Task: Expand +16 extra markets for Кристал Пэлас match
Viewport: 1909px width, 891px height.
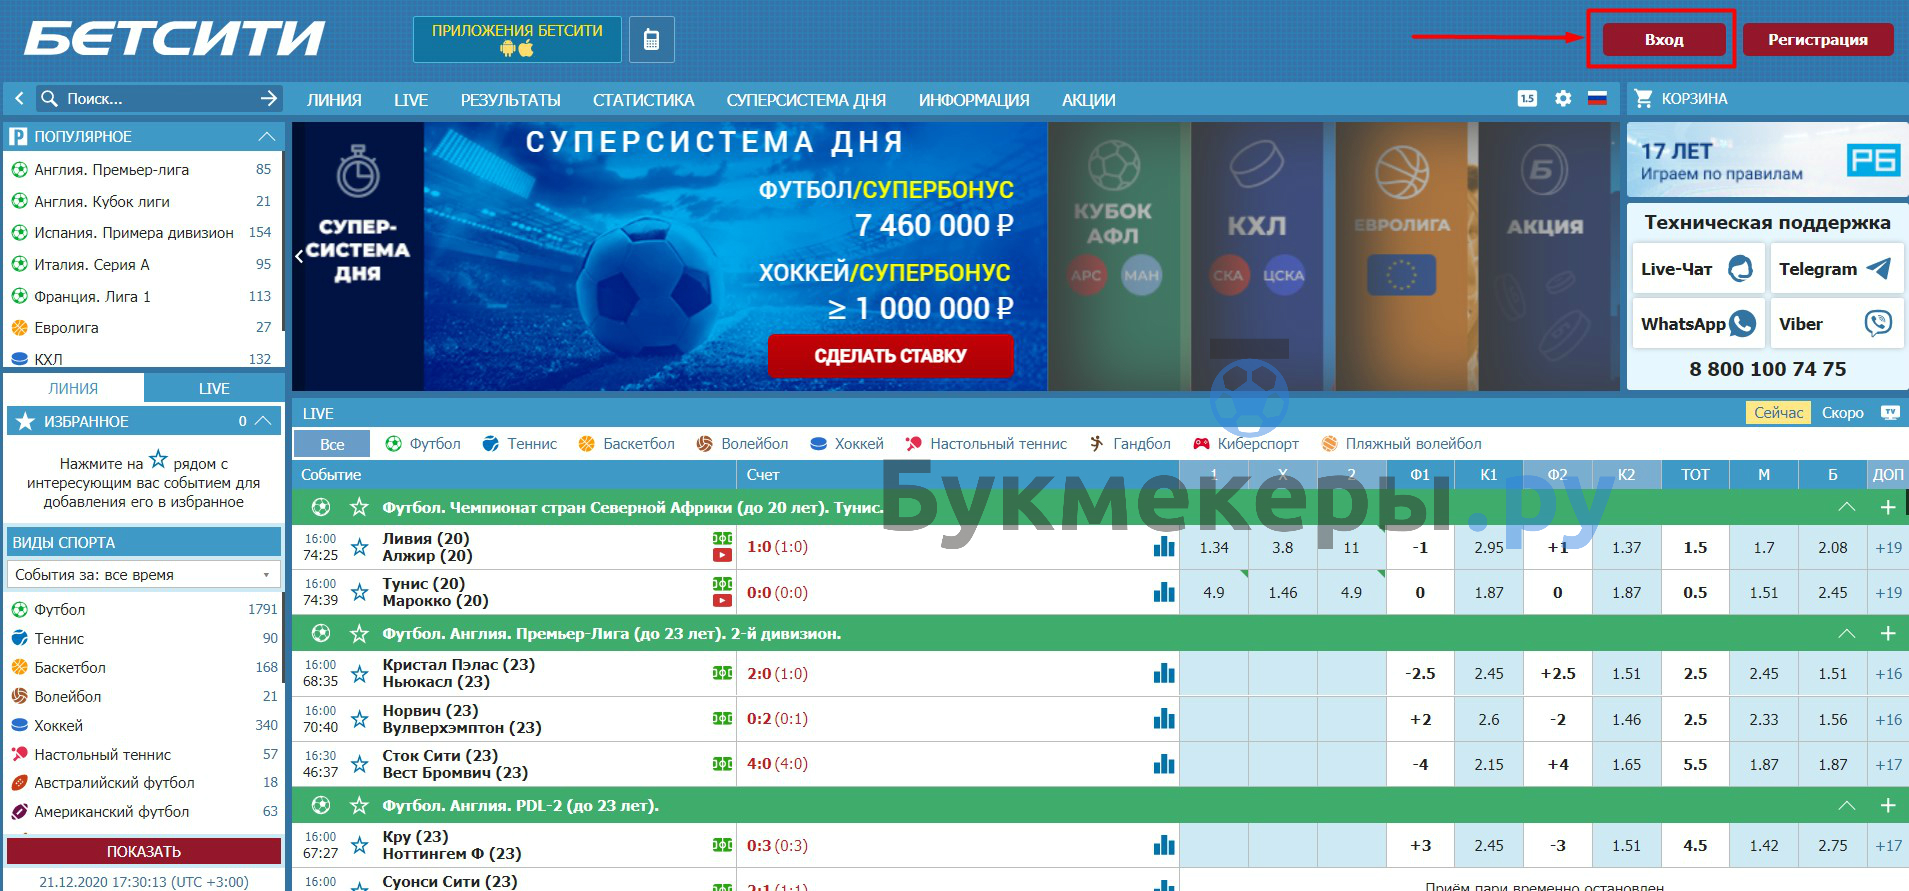Action: tap(1888, 673)
